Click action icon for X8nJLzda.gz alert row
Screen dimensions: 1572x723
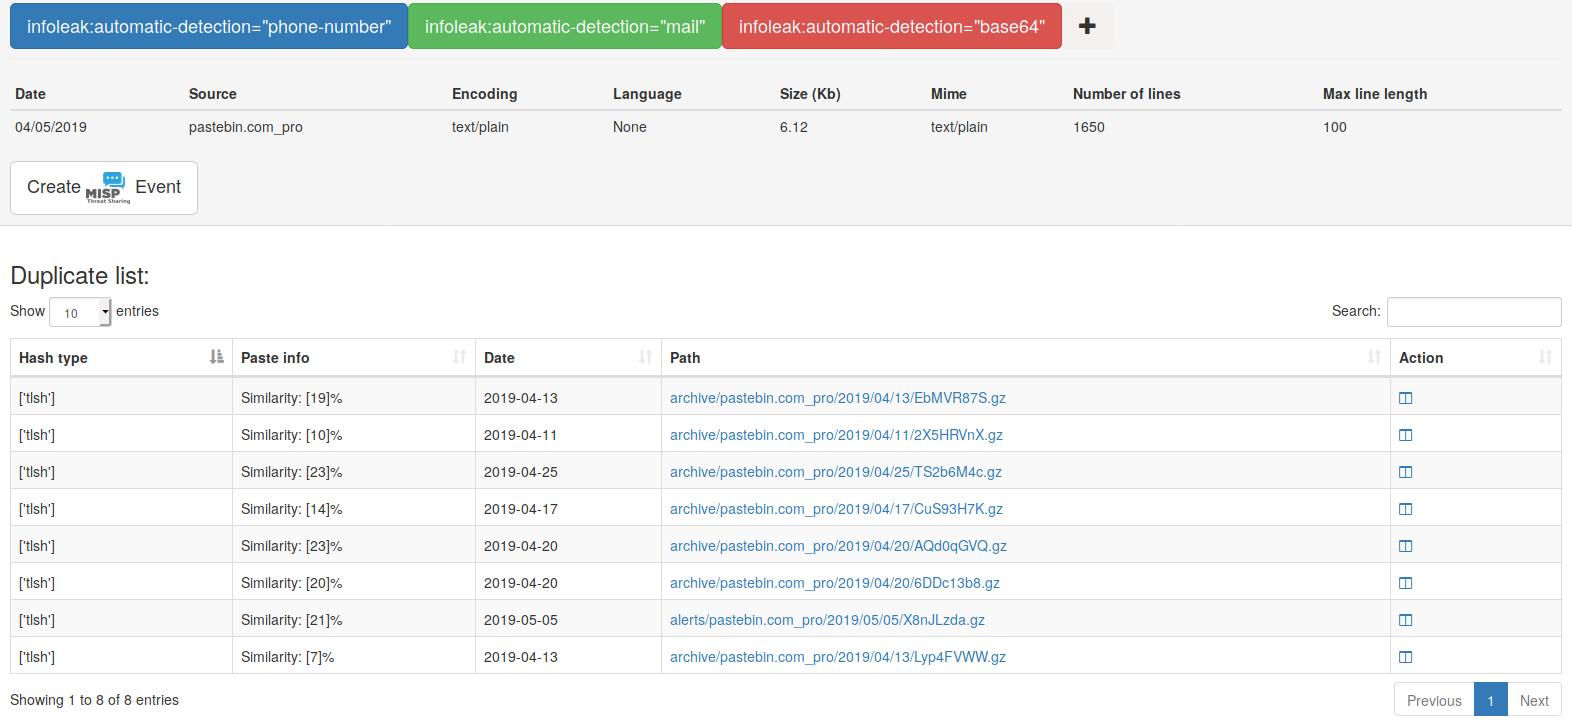1405,620
